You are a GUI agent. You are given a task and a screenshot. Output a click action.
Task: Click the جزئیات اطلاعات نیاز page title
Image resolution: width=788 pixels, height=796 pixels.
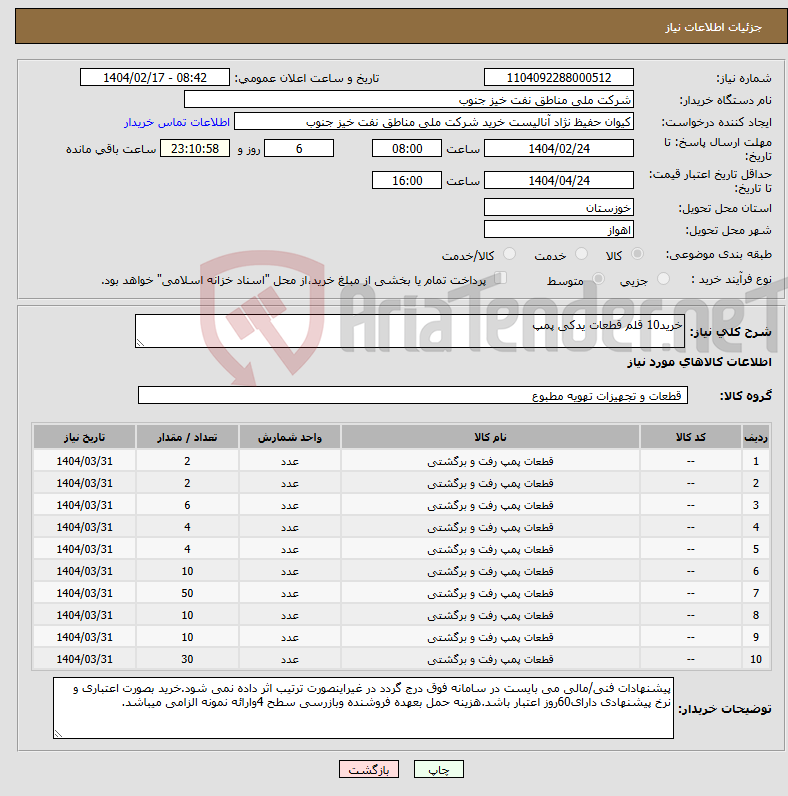pyautogui.click(x=713, y=27)
